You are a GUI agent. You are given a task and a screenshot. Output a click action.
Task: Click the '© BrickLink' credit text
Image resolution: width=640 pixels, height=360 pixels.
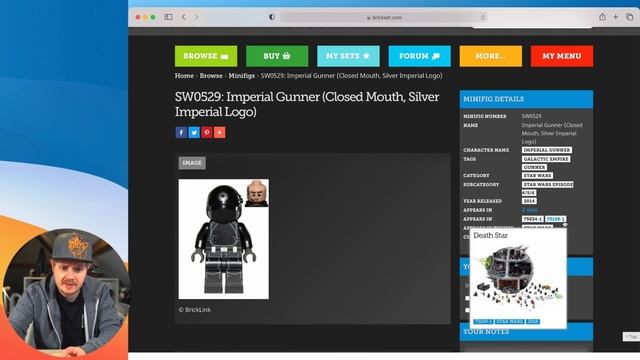195,310
